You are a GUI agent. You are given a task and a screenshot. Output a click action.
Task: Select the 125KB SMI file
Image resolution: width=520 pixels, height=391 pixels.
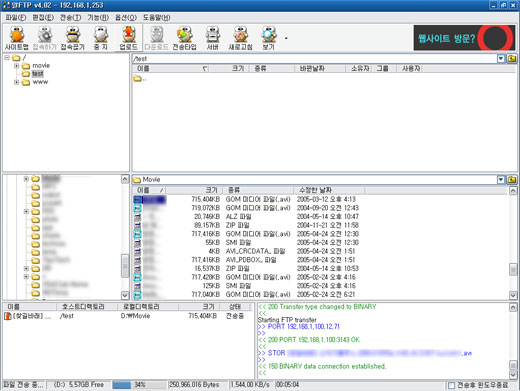click(x=245, y=286)
